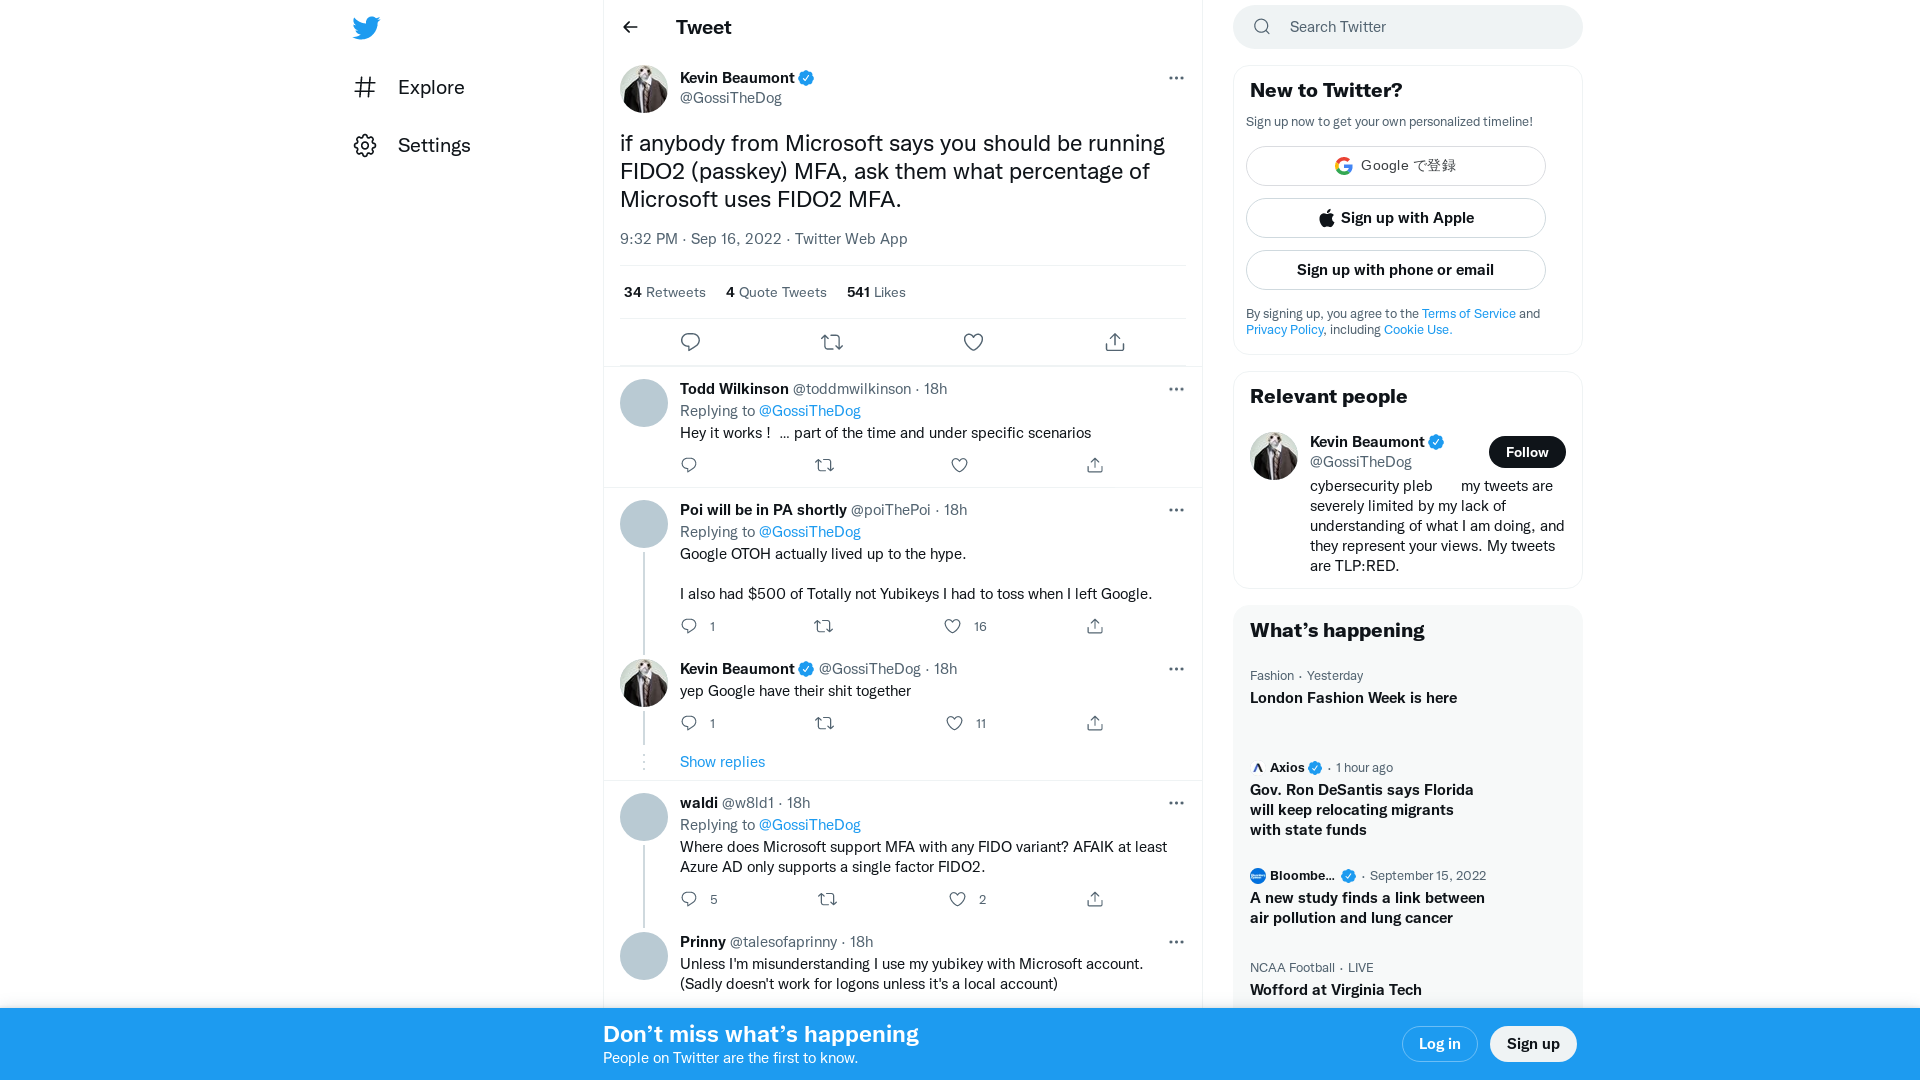1920x1080 pixels.
Task: Retweet the main FIDO2 tweet
Action: click(832, 341)
